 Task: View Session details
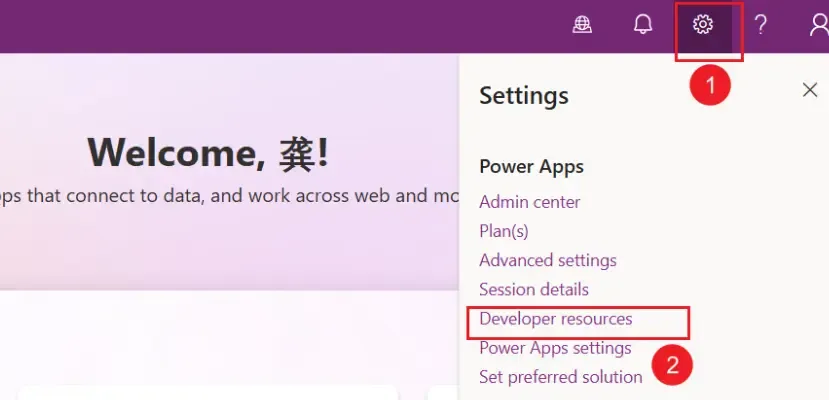(533, 290)
